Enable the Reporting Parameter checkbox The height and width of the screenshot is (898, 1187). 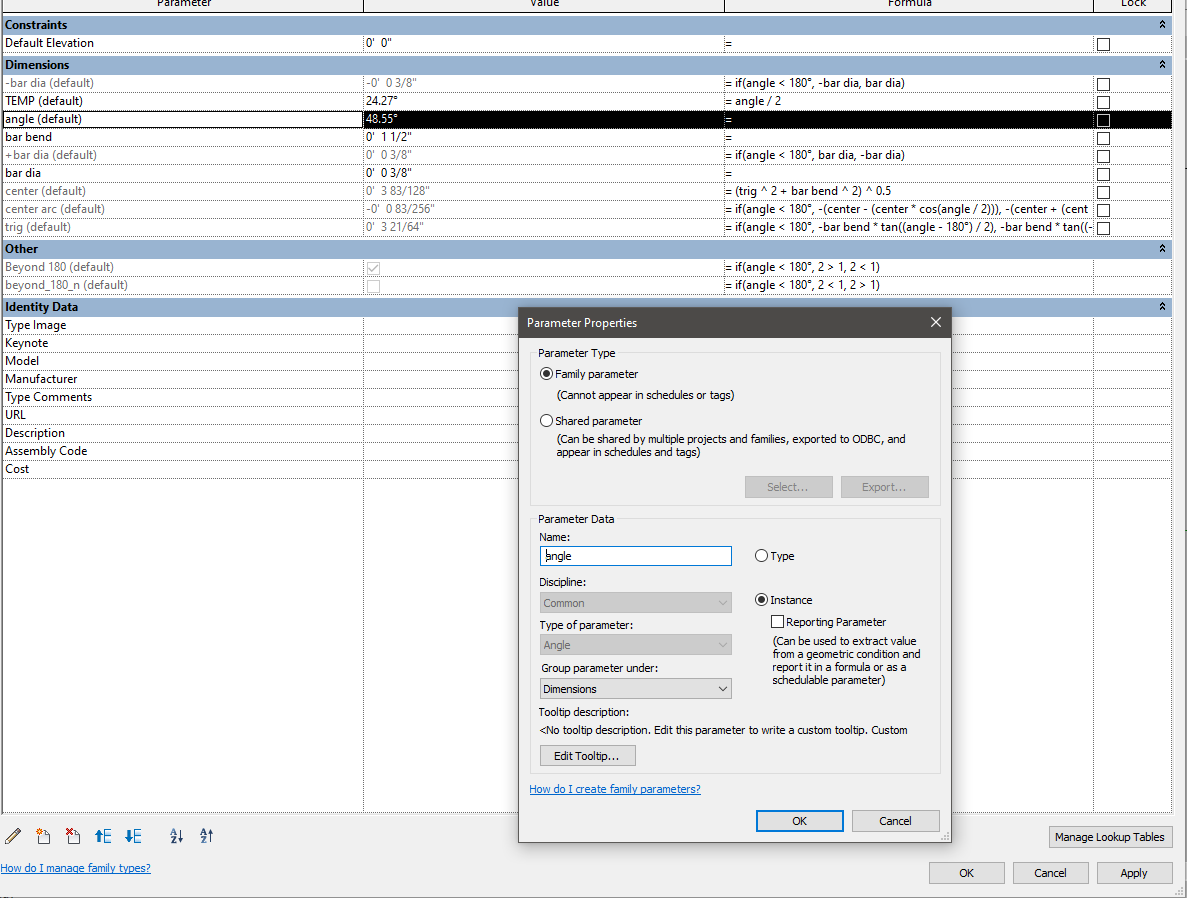777,622
